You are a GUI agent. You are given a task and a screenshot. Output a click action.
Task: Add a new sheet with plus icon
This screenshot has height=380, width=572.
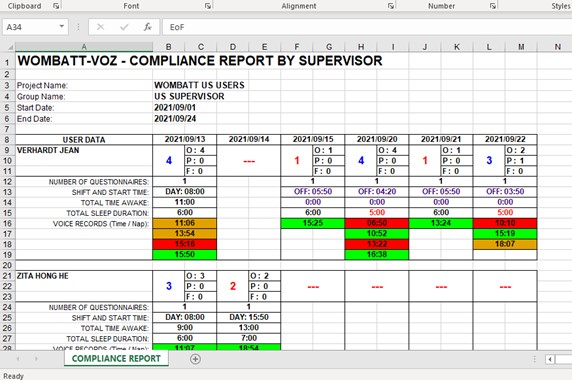tap(195, 359)
